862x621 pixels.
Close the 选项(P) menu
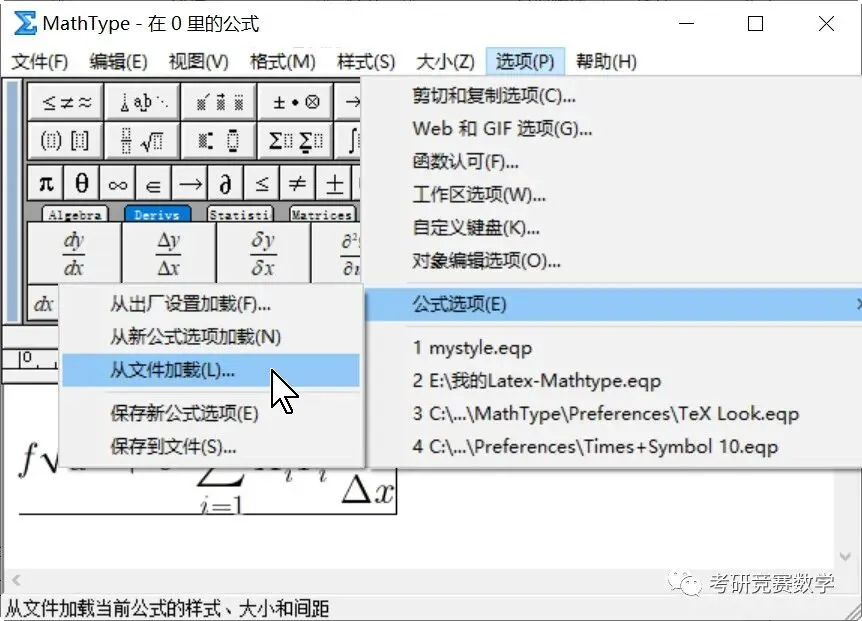coord(525,62)
